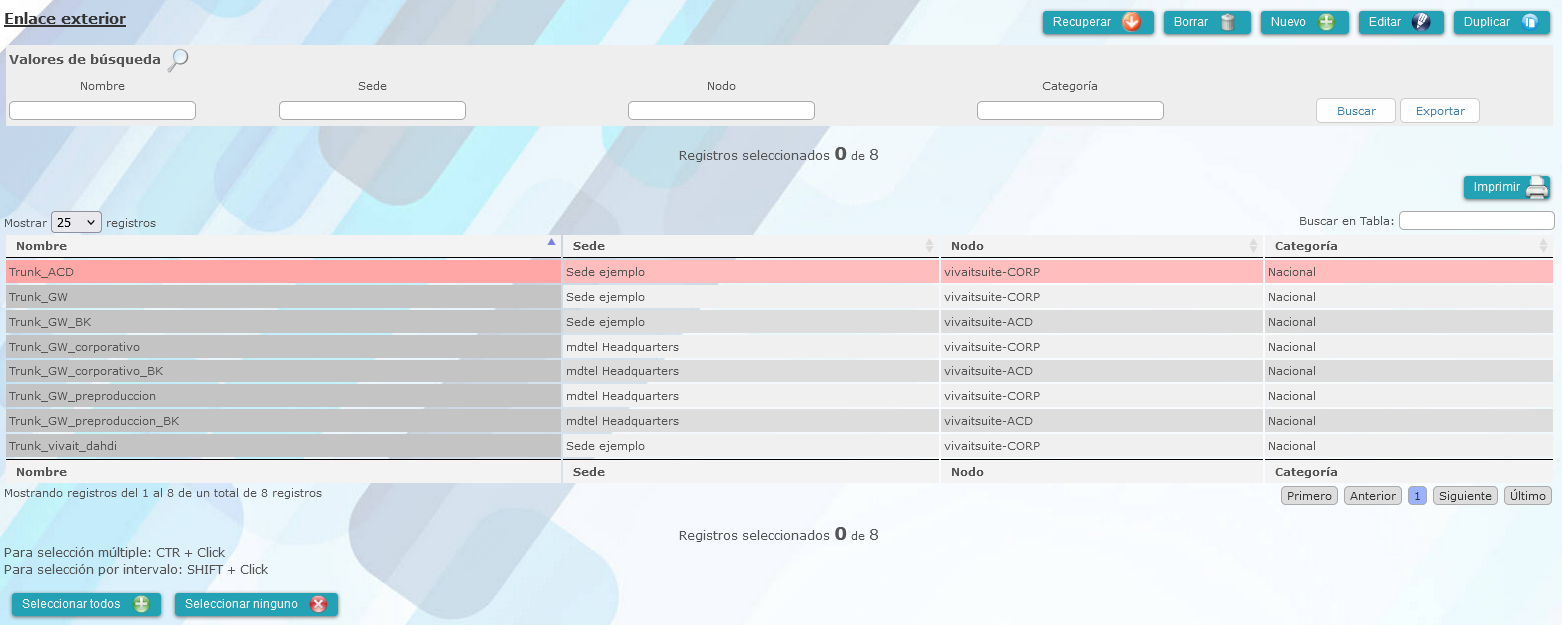Viewport: 1562px width, 625px height.
Task: Click the Borrar trash can icon
Action: (1229, 22)
